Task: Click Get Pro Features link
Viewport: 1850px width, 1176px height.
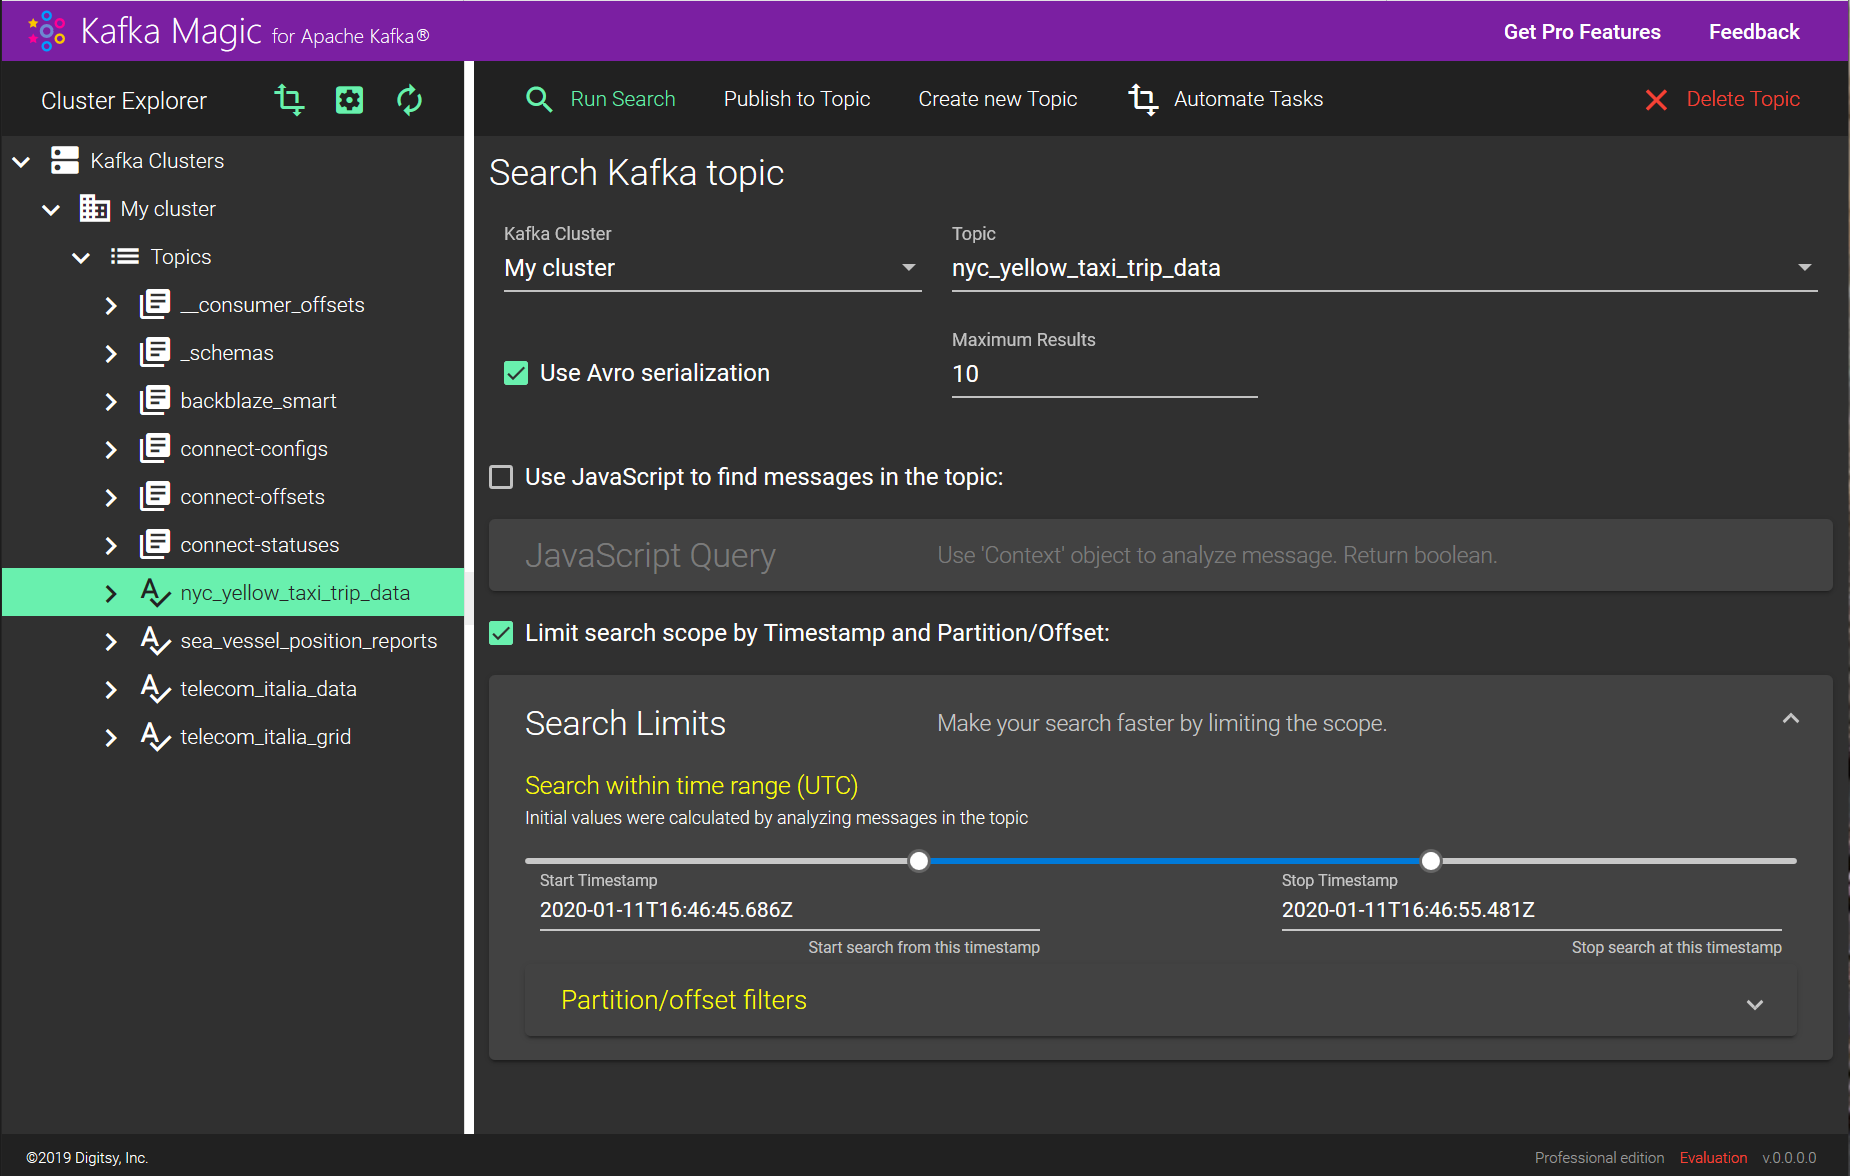Action: point(1582,32)
